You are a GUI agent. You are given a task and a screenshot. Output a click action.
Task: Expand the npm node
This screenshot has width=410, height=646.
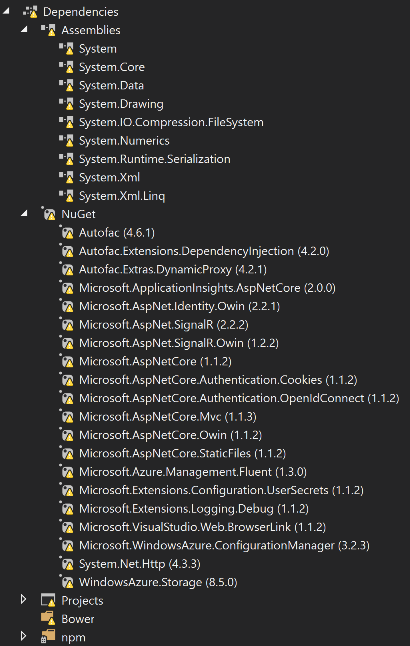point(24,636)
